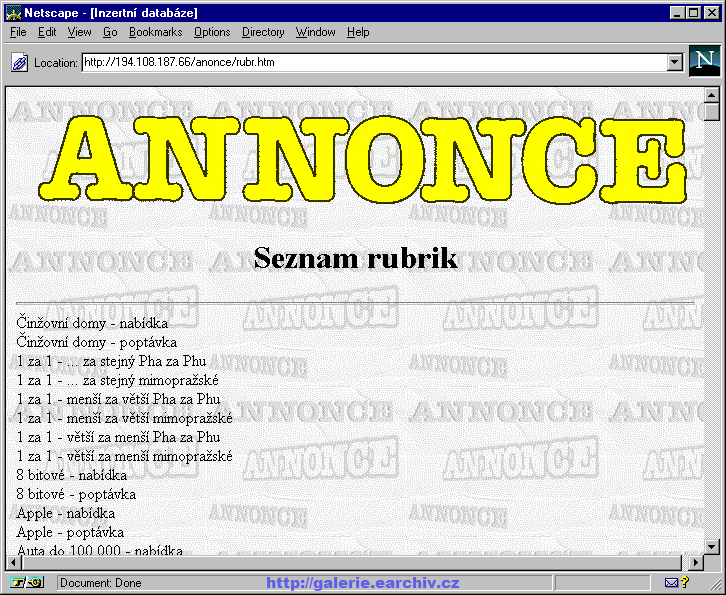Select '1 za 1 - větší za menší Pha za Phu'
The width and height of the screenshot is (726, 595).
(118, 437)
